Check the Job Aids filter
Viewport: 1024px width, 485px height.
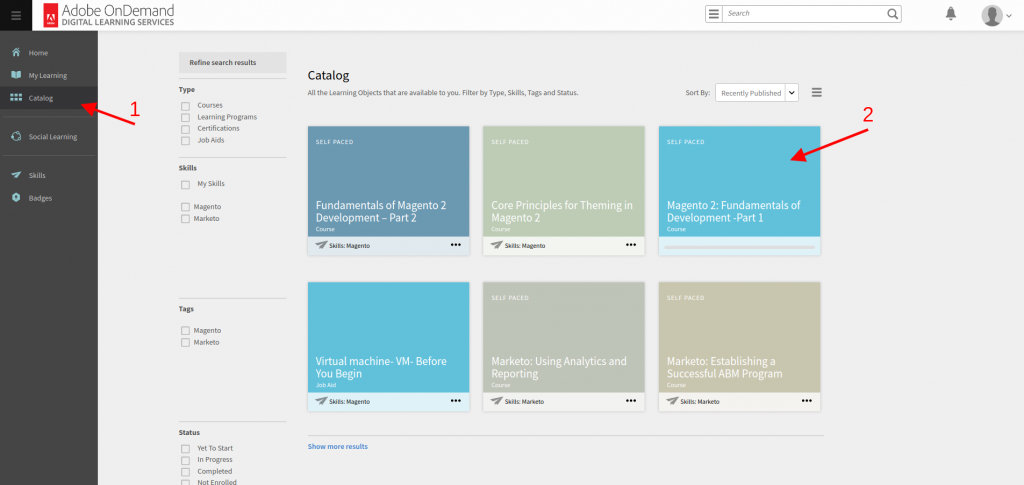tap(185, 140)
